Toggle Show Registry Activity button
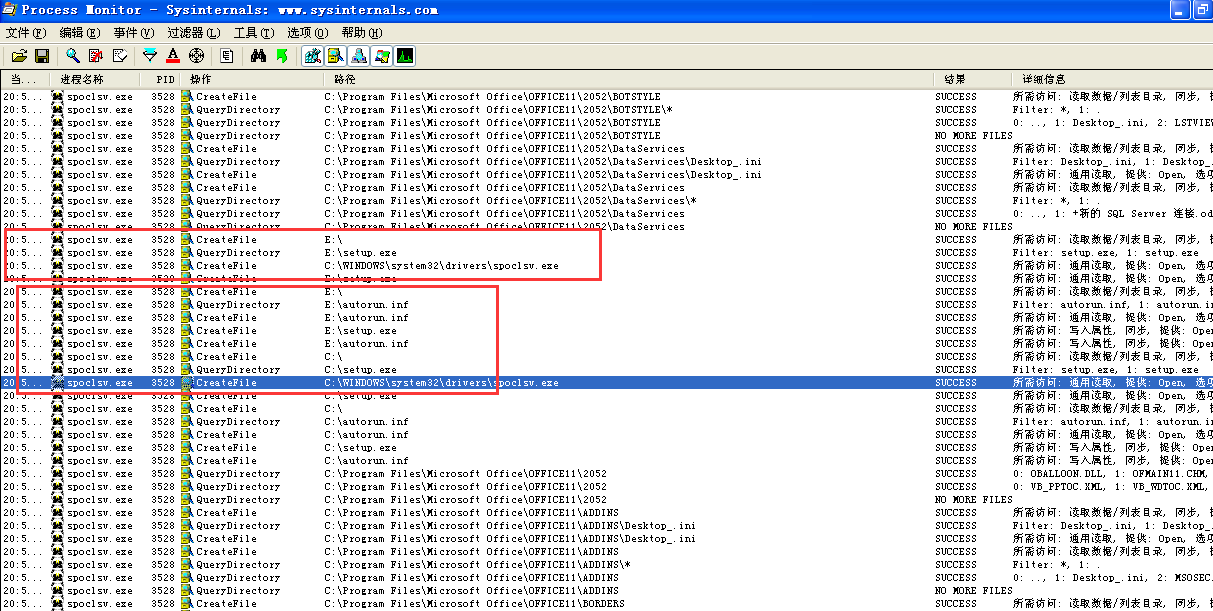 click(x=313, y=56)
